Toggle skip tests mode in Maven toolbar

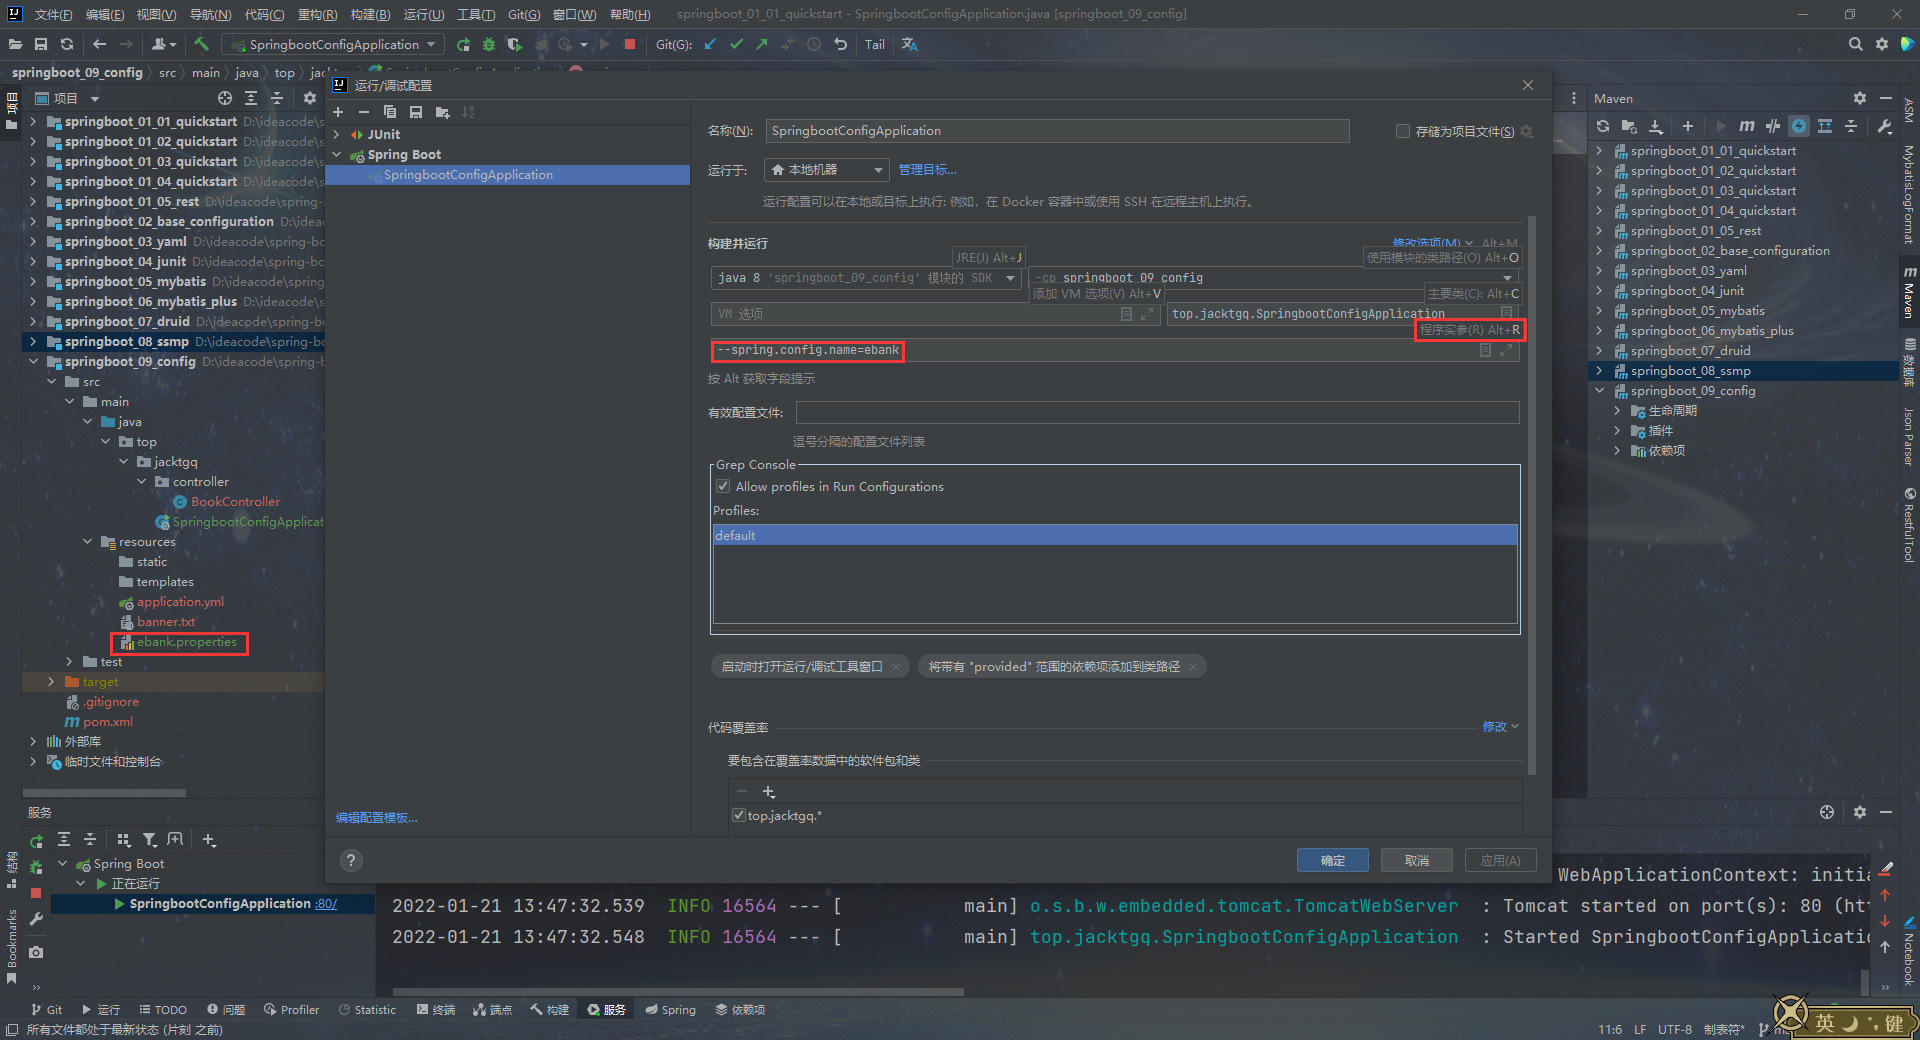pyautogui.click(x=1799, y=126)
